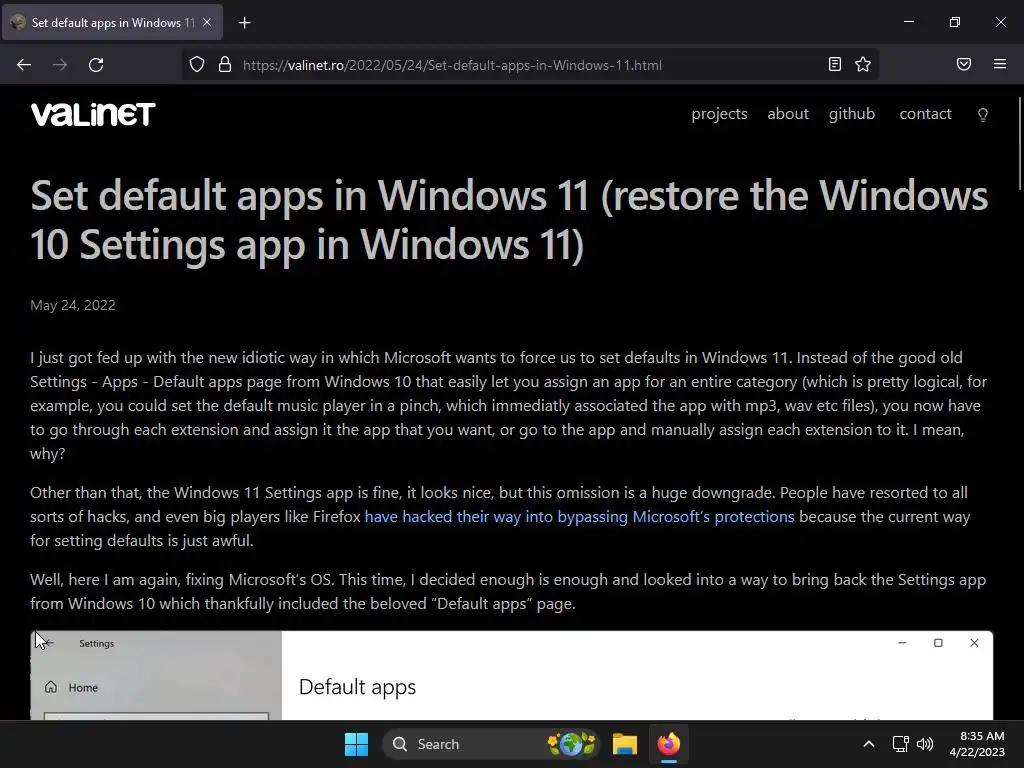The height and width of the screenshot is (768, 1024).
Task: Click the URL address bar
Action: coord(452,65)
